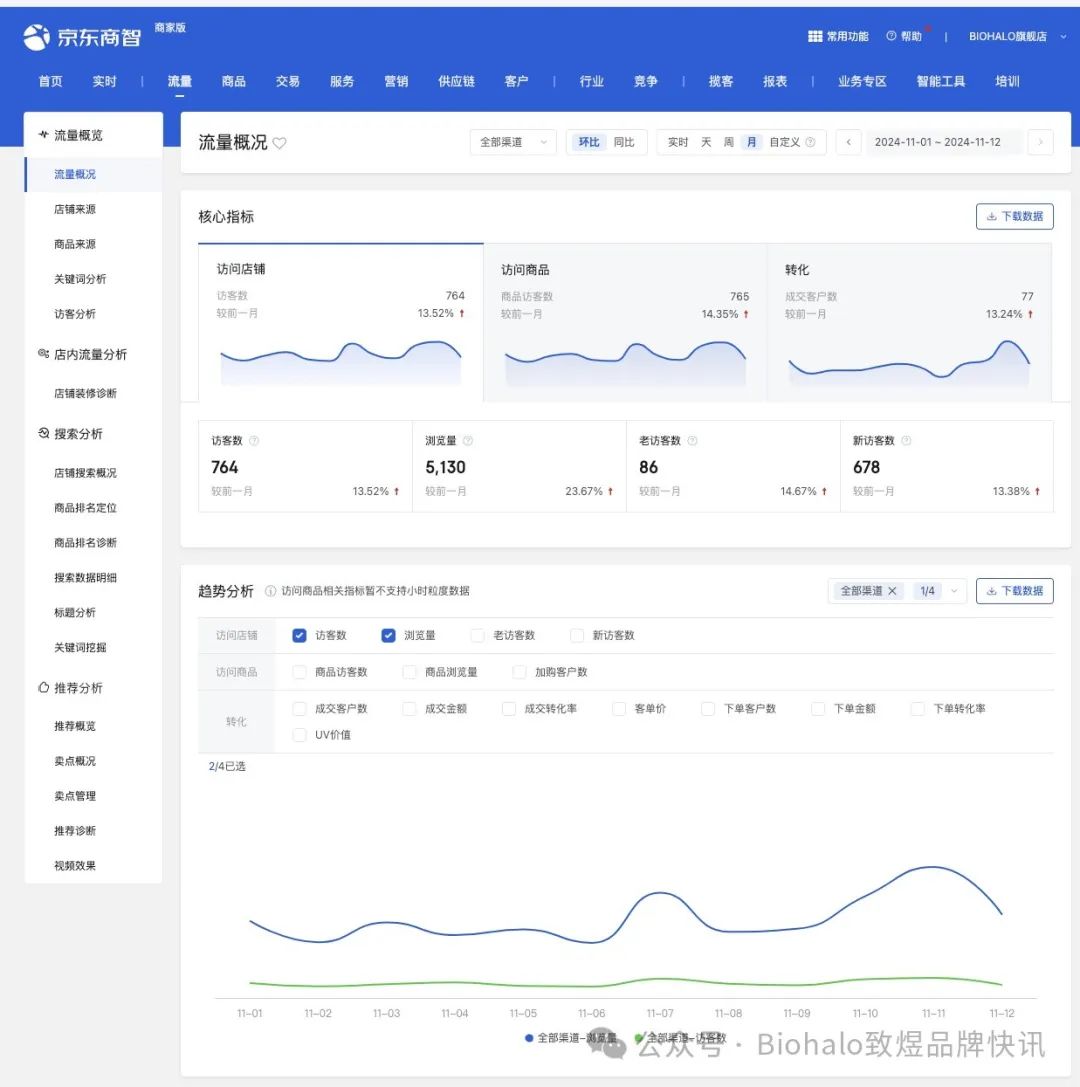Click the 搜索分析 sidebar icon
The image size is (1080, 1087).
coord(43,433)
